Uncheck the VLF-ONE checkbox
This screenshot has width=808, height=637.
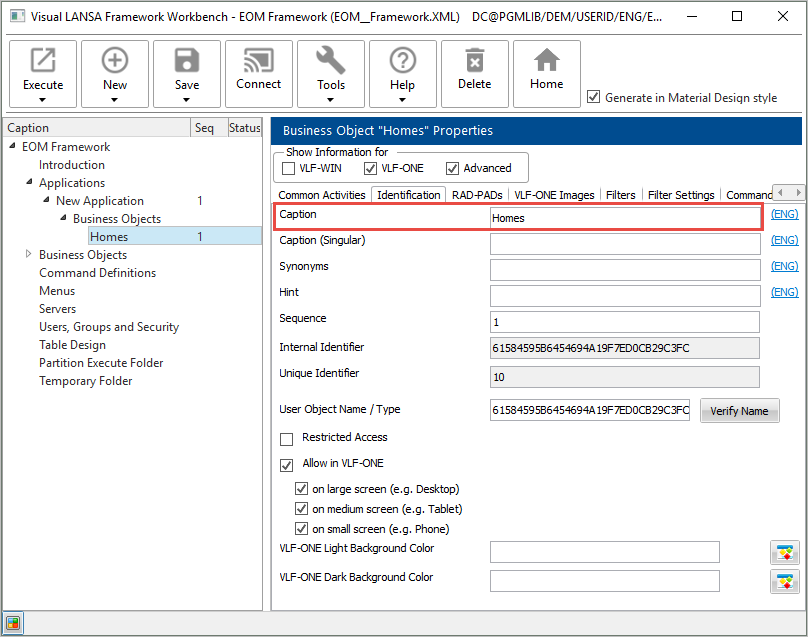[370, 169]
